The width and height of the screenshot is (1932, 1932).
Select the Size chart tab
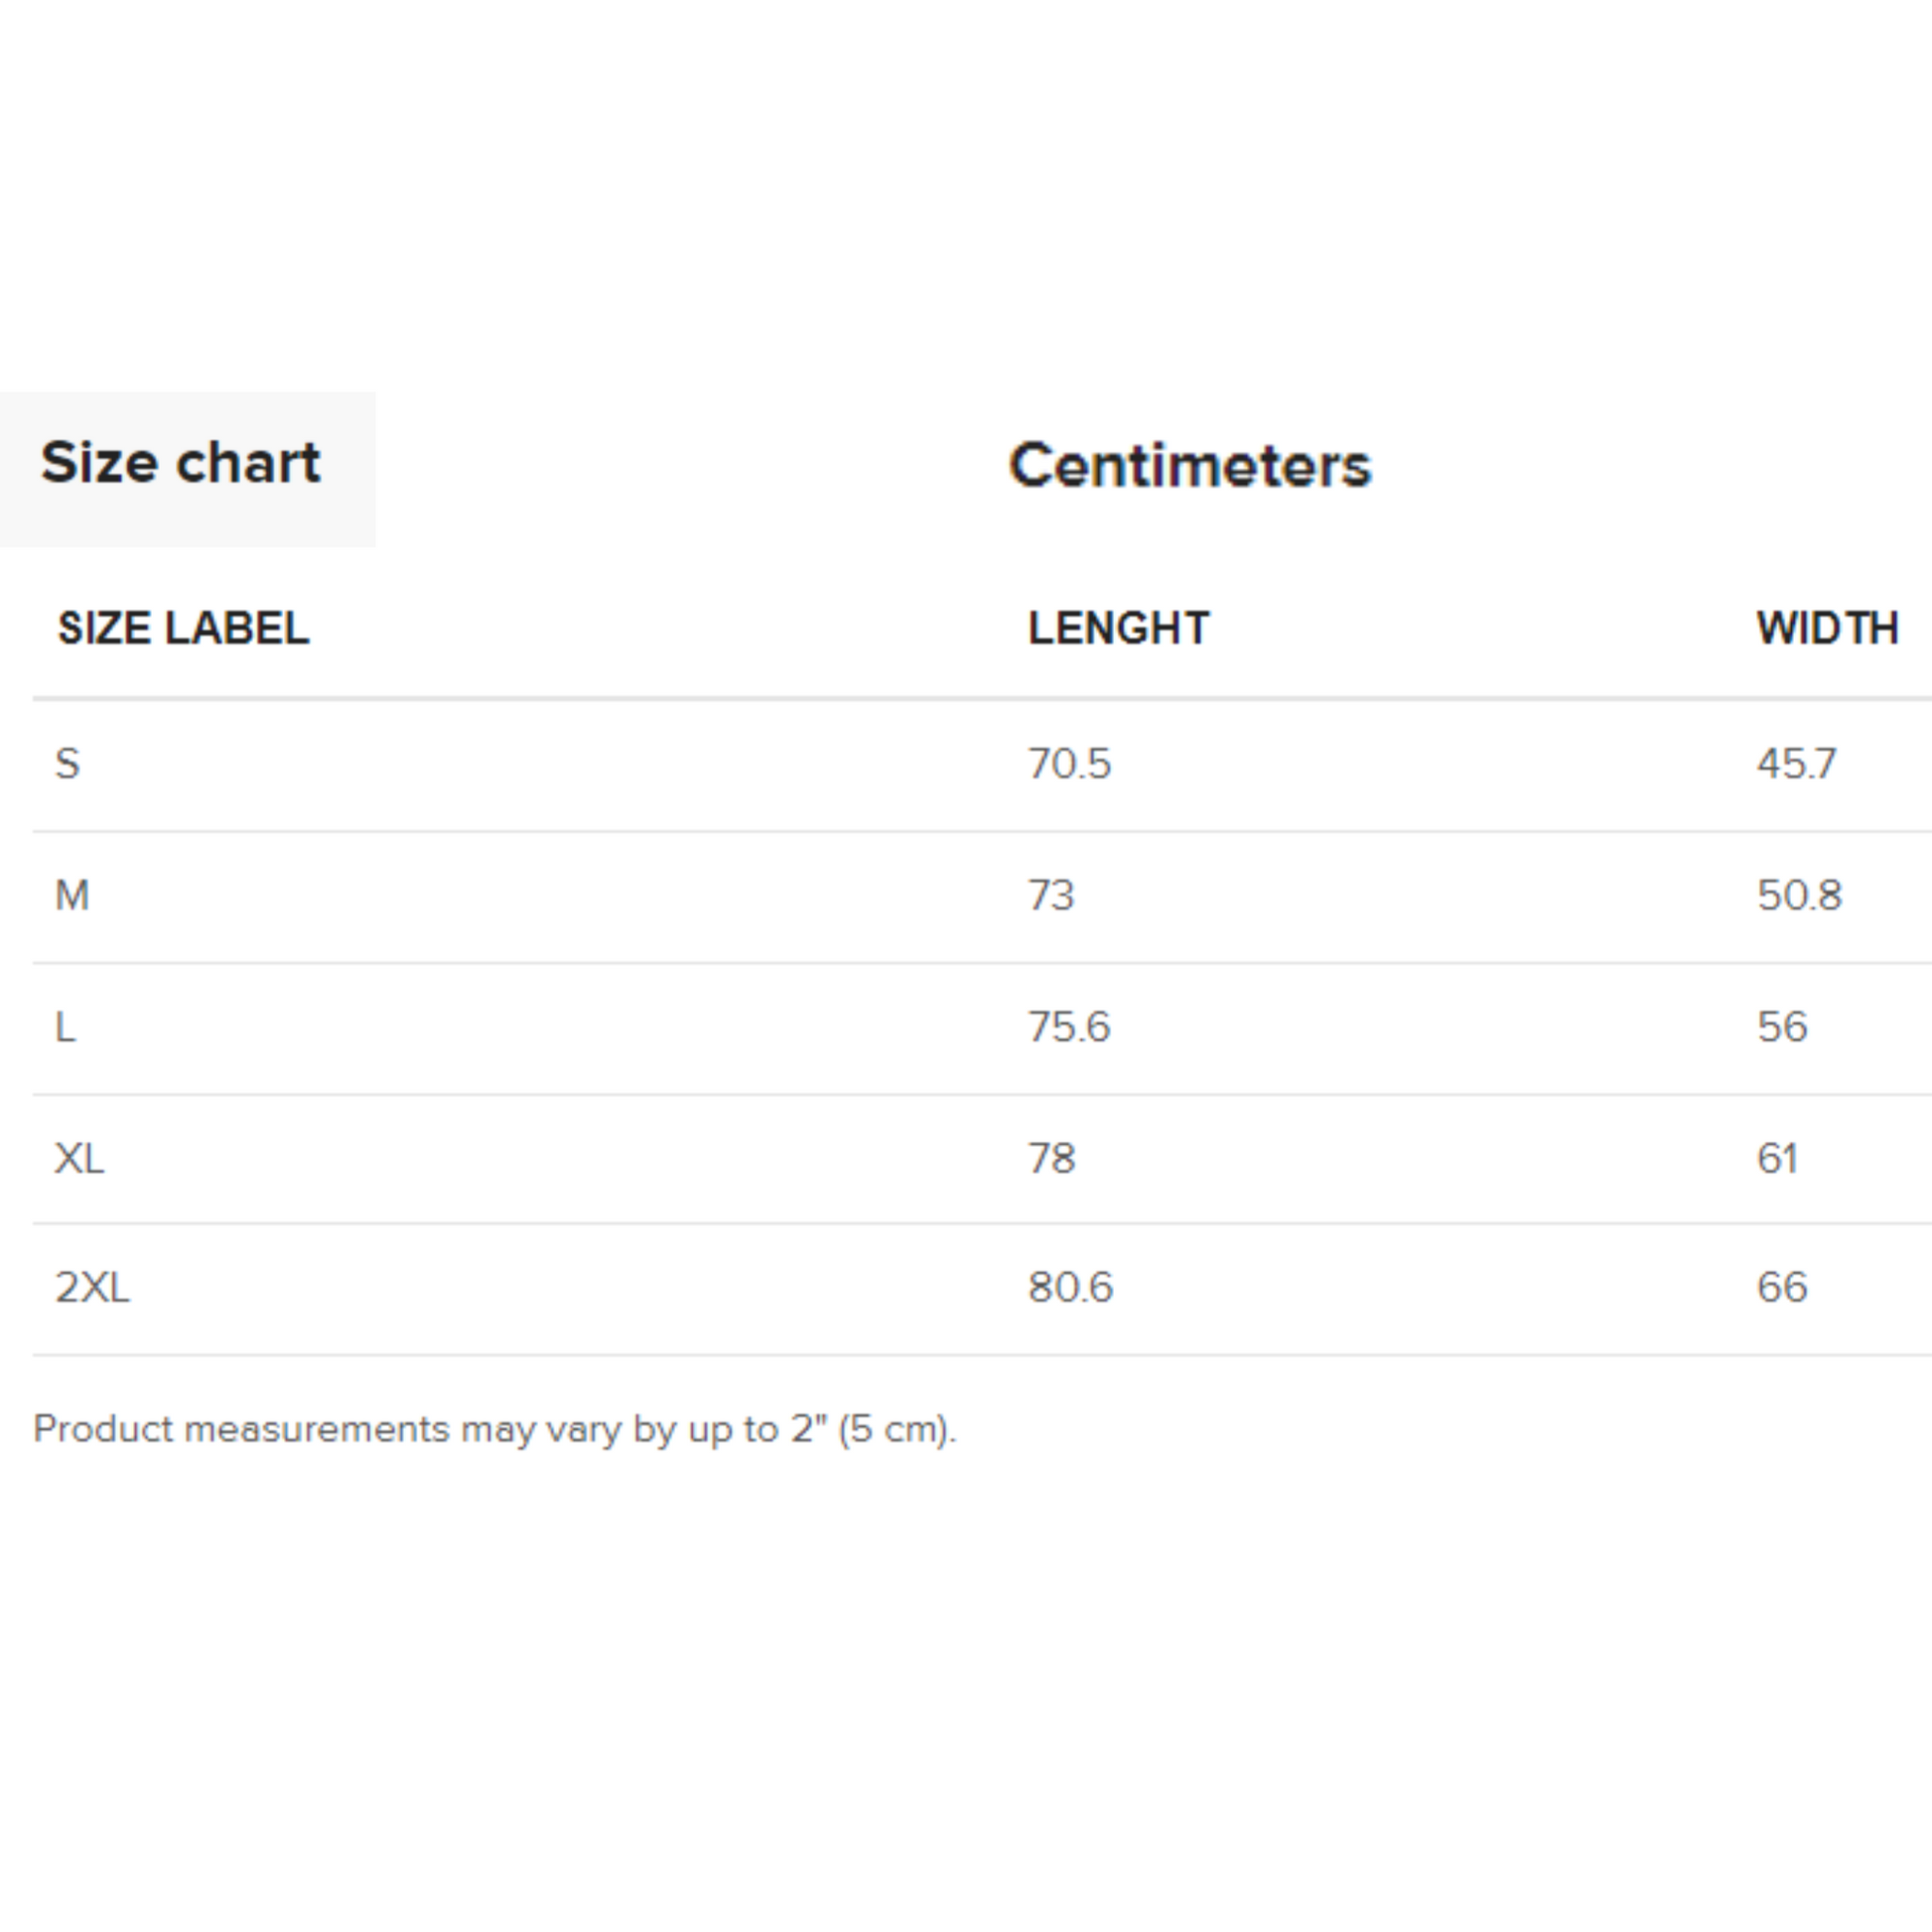point(181,464)
